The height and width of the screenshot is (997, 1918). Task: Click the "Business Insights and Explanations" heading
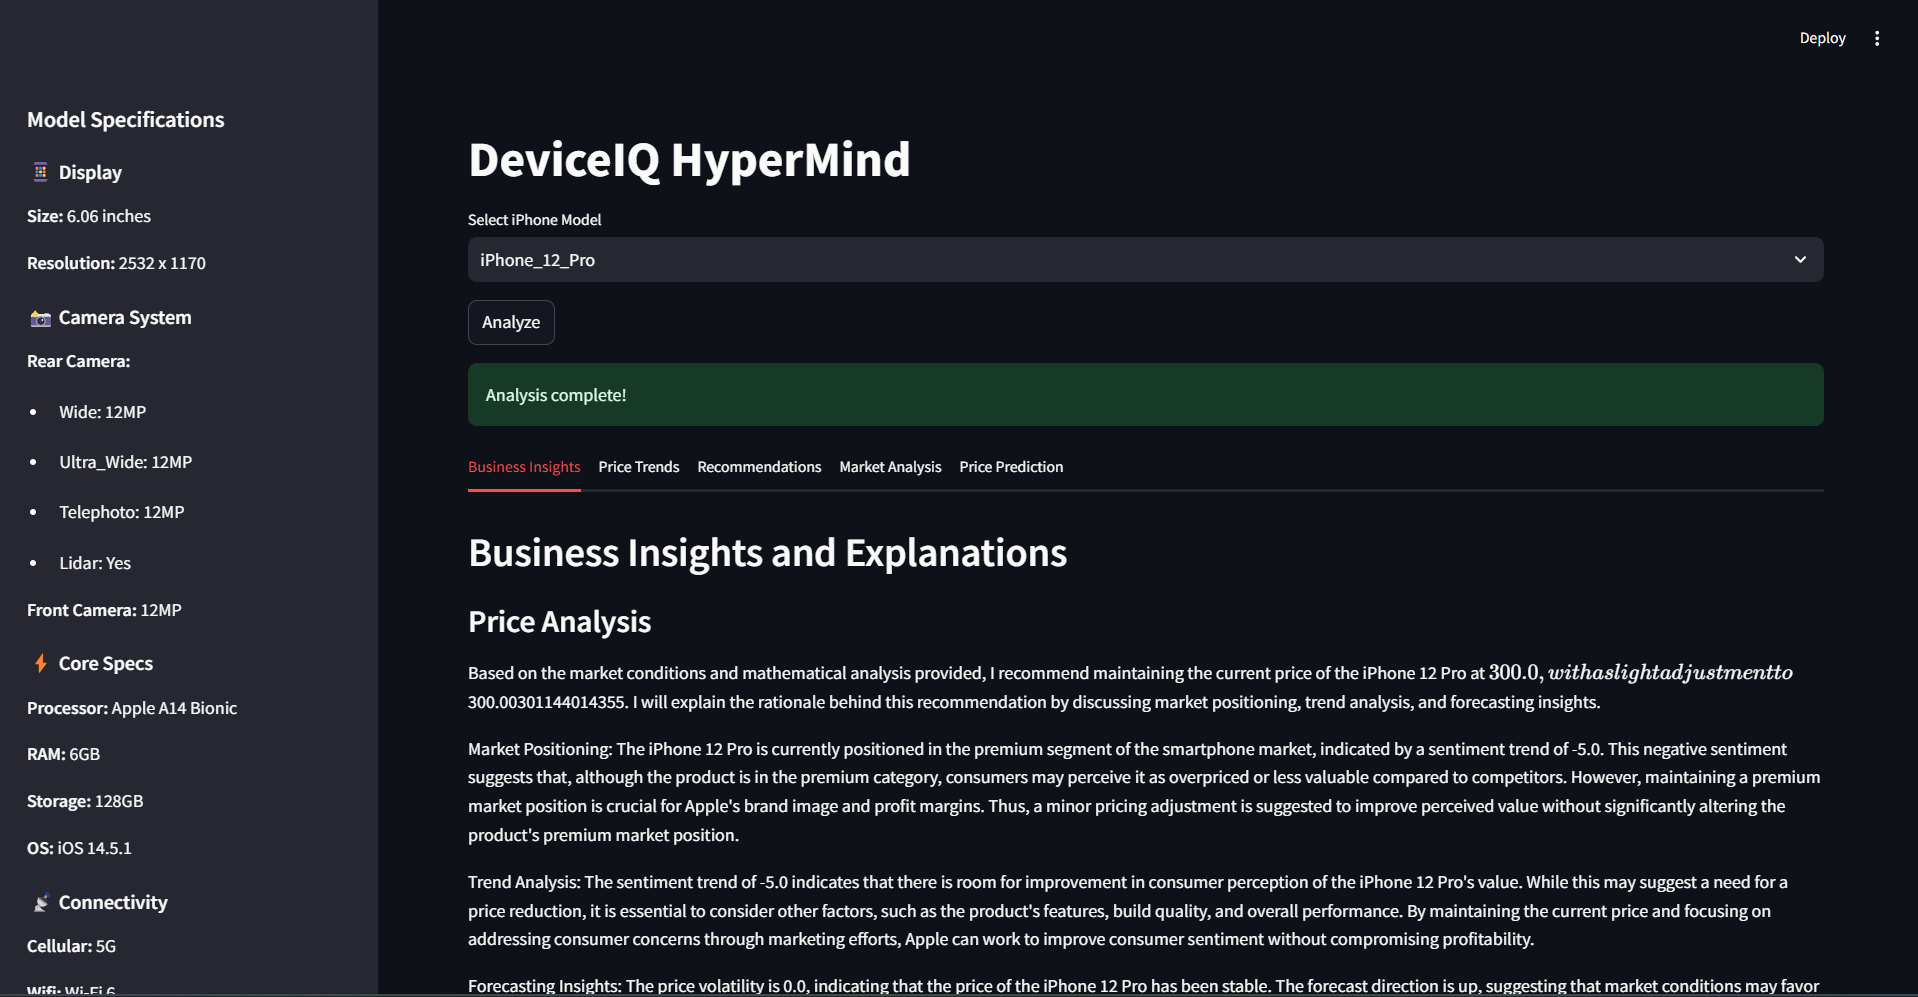pos(767,554)
